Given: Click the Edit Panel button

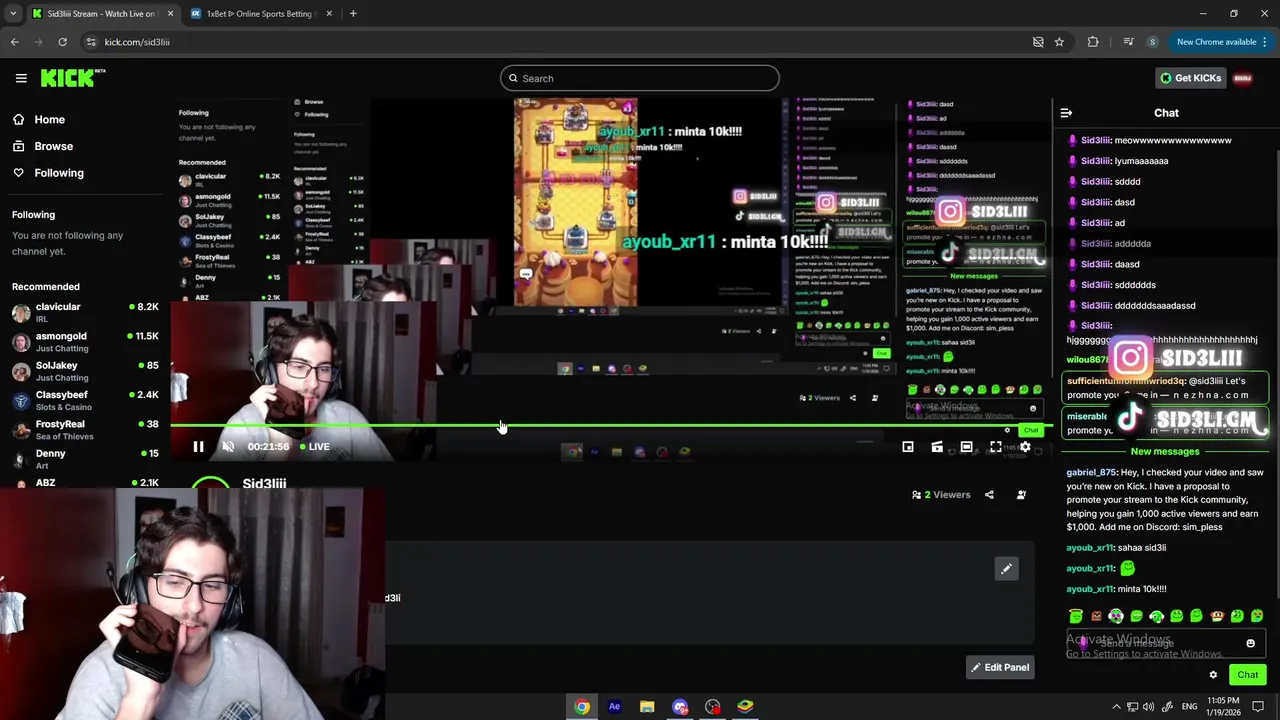Looking at the screenshot, I should (x=1000, y=667).
